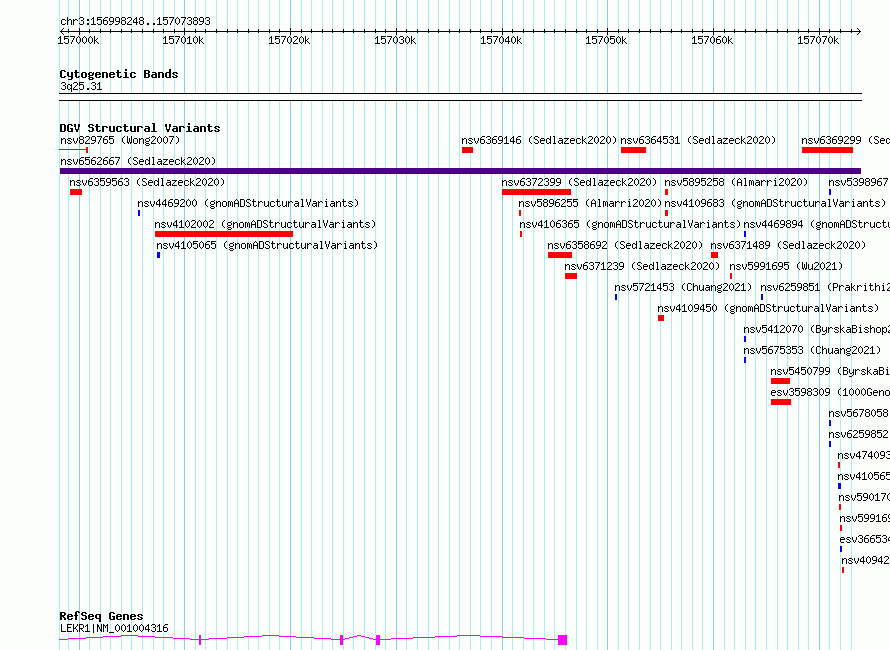Click nsv6259852 variant label

coord(858,434)
